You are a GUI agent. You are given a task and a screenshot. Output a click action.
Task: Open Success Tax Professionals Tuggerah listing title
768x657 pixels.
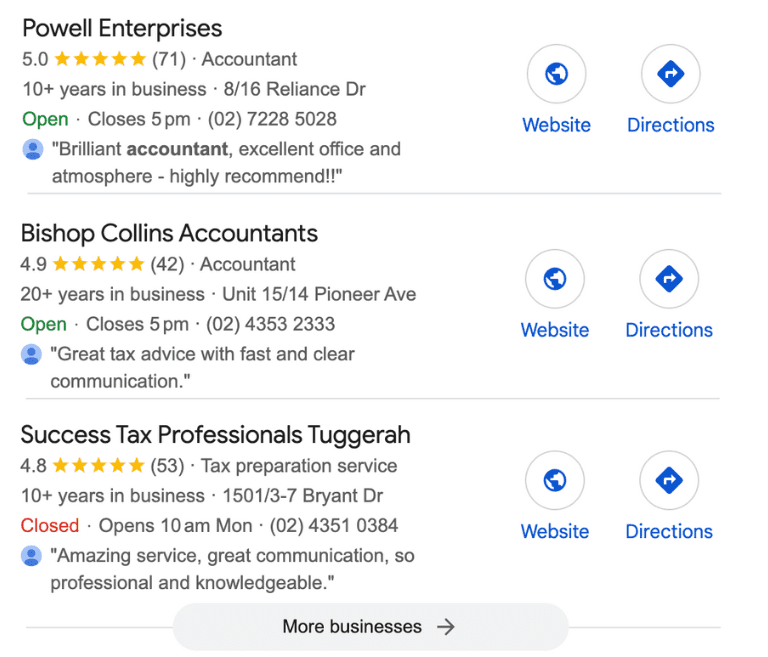(x=216, y=435)
